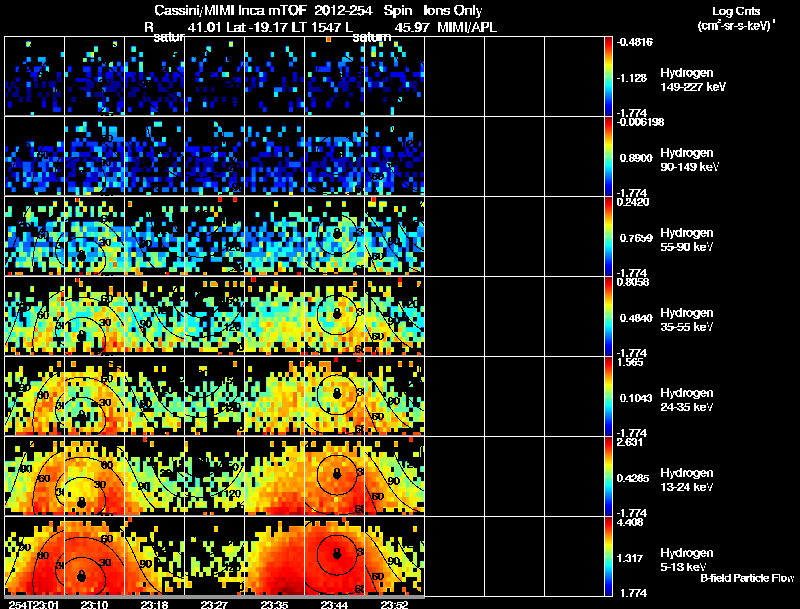Select the 24-35 keV image panel at 254T23:01
The width and height of the screenshot is (800, 609).
click(34, 396)
